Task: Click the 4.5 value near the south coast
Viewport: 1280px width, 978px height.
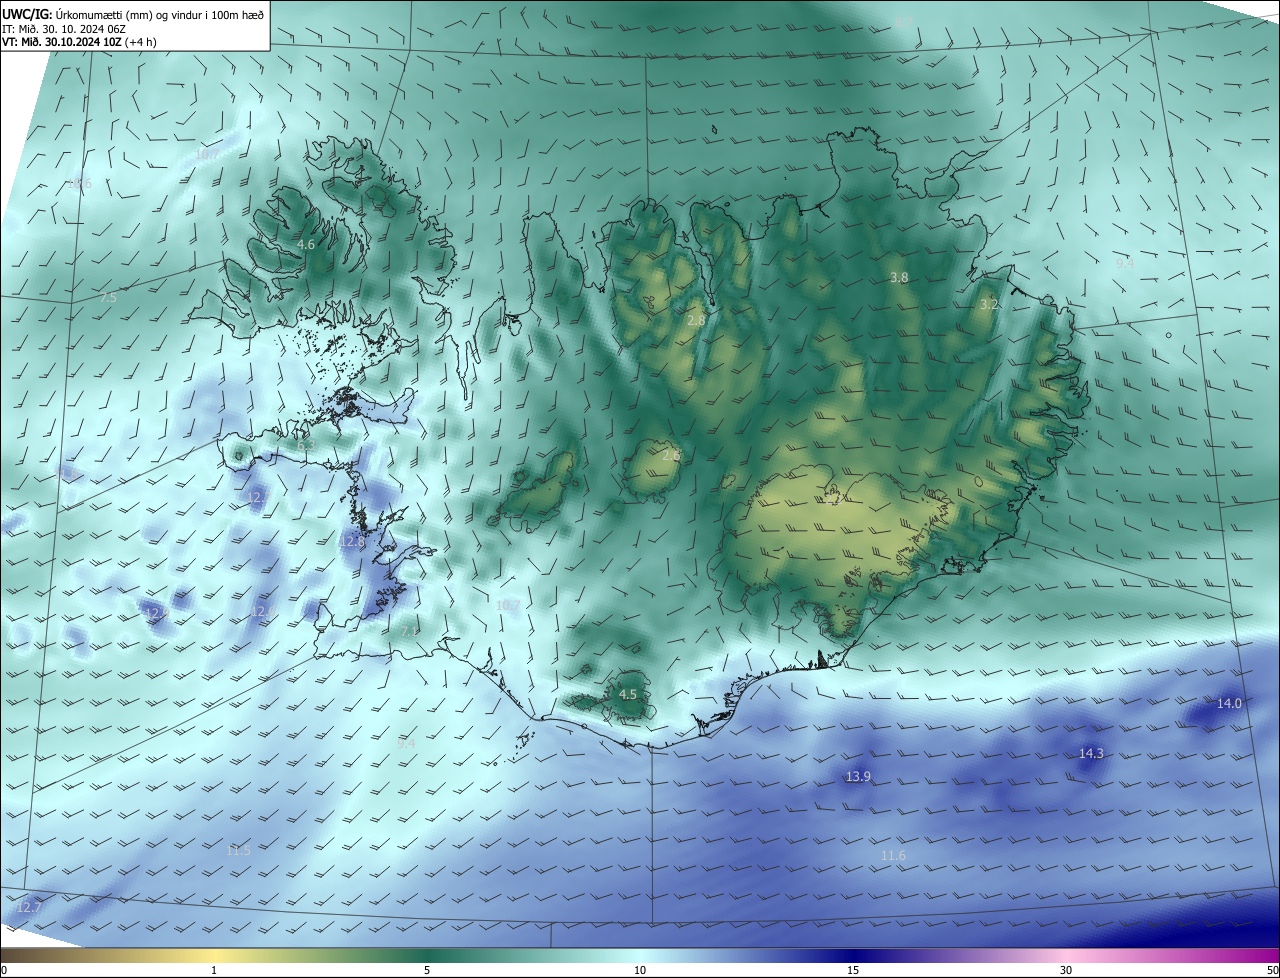Action: point(628,694)
